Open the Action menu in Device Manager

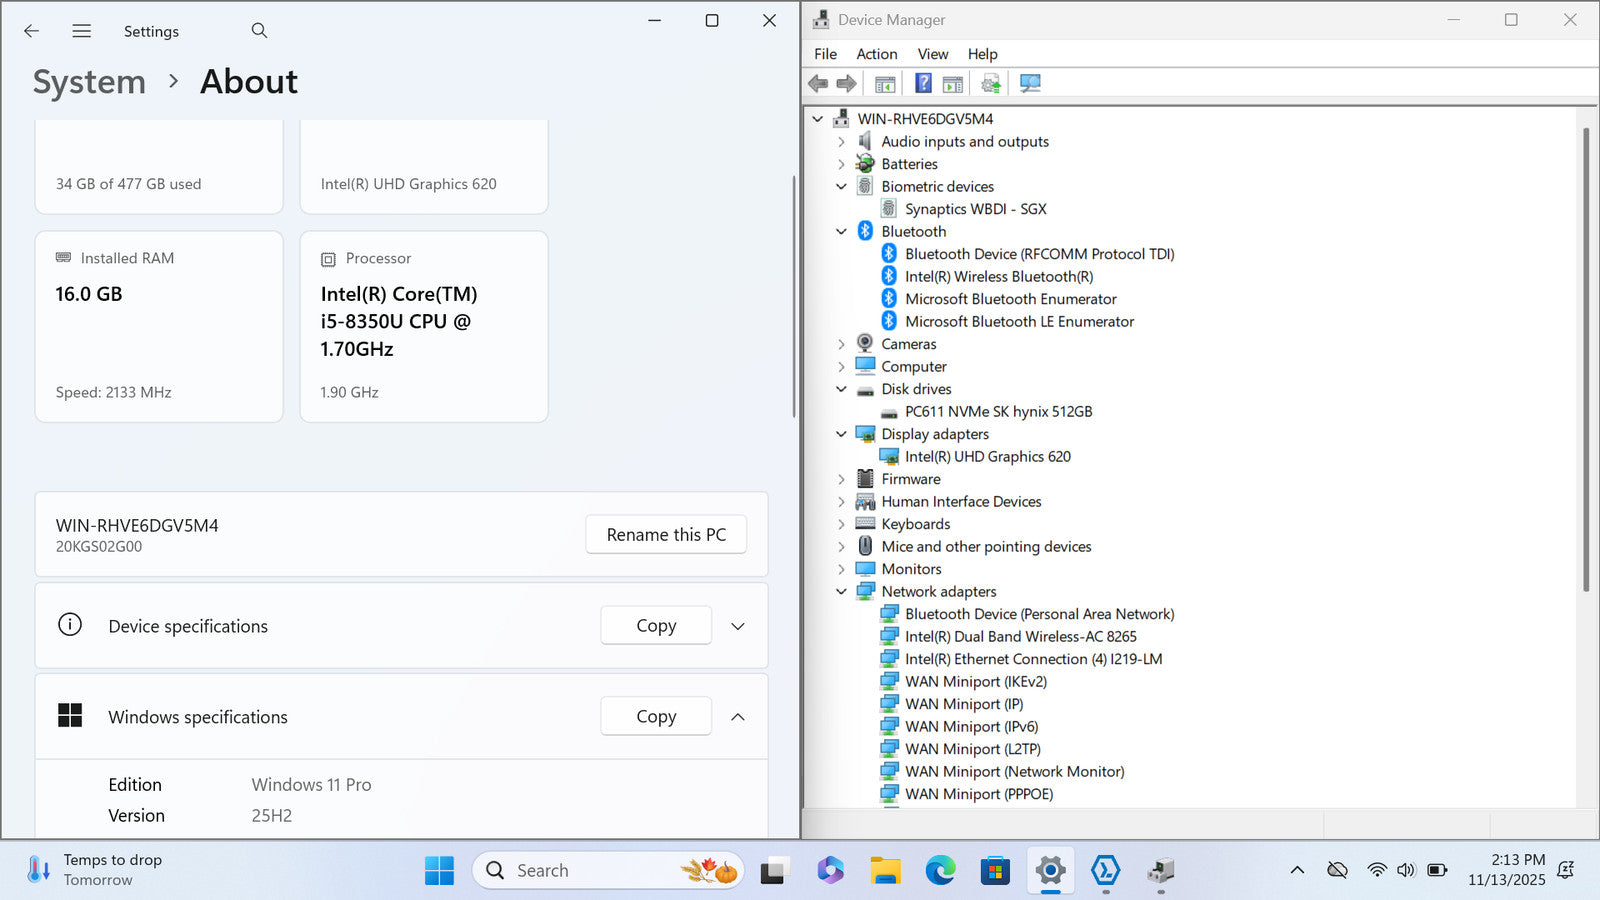(x=877, y=54)
